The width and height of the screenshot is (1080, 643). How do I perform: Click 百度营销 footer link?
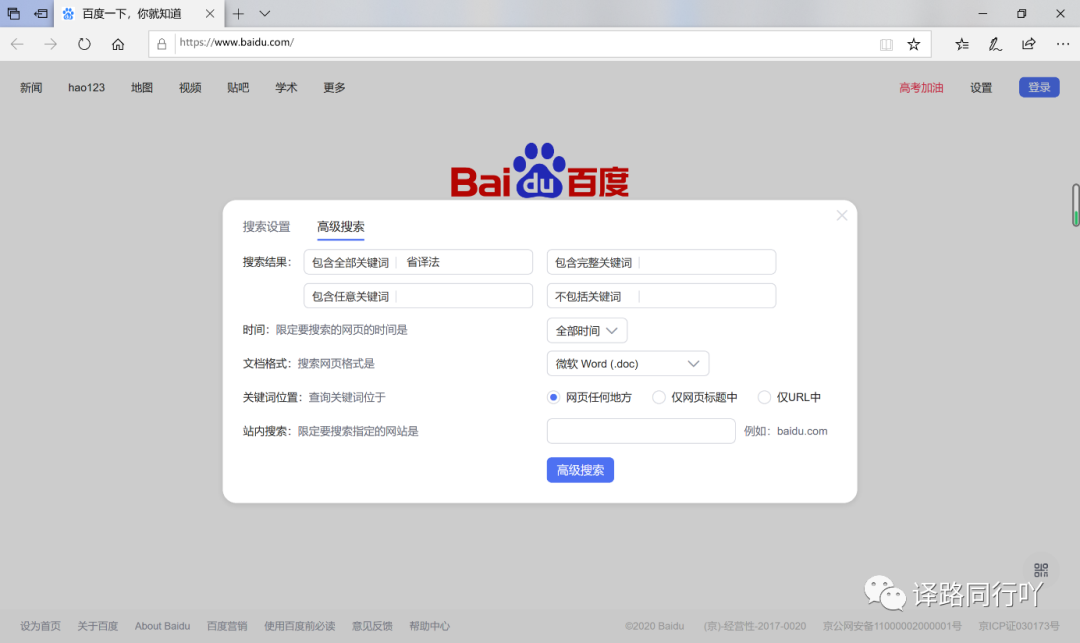pos(227,626)
